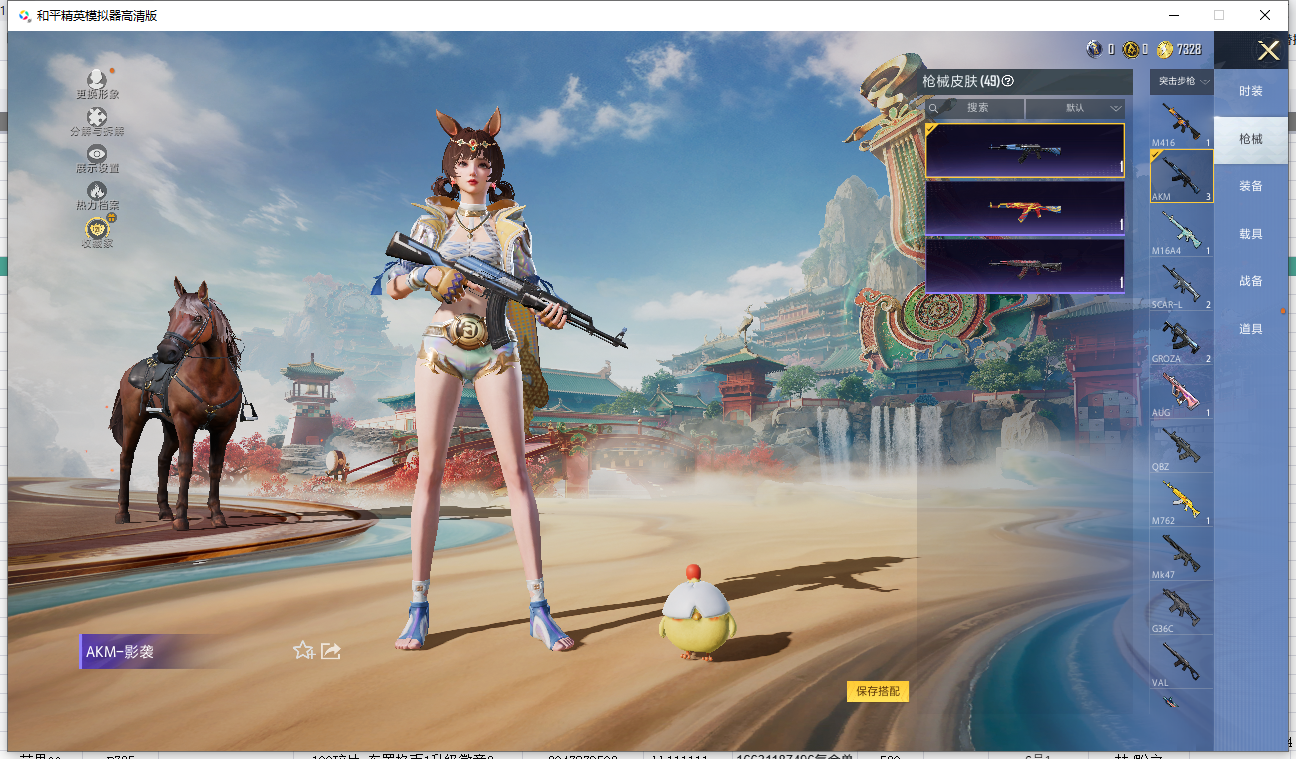This screenshot has width=1296, height=759.
Task: Close the wardrobe with the X icon
Action: point(1268,51)
